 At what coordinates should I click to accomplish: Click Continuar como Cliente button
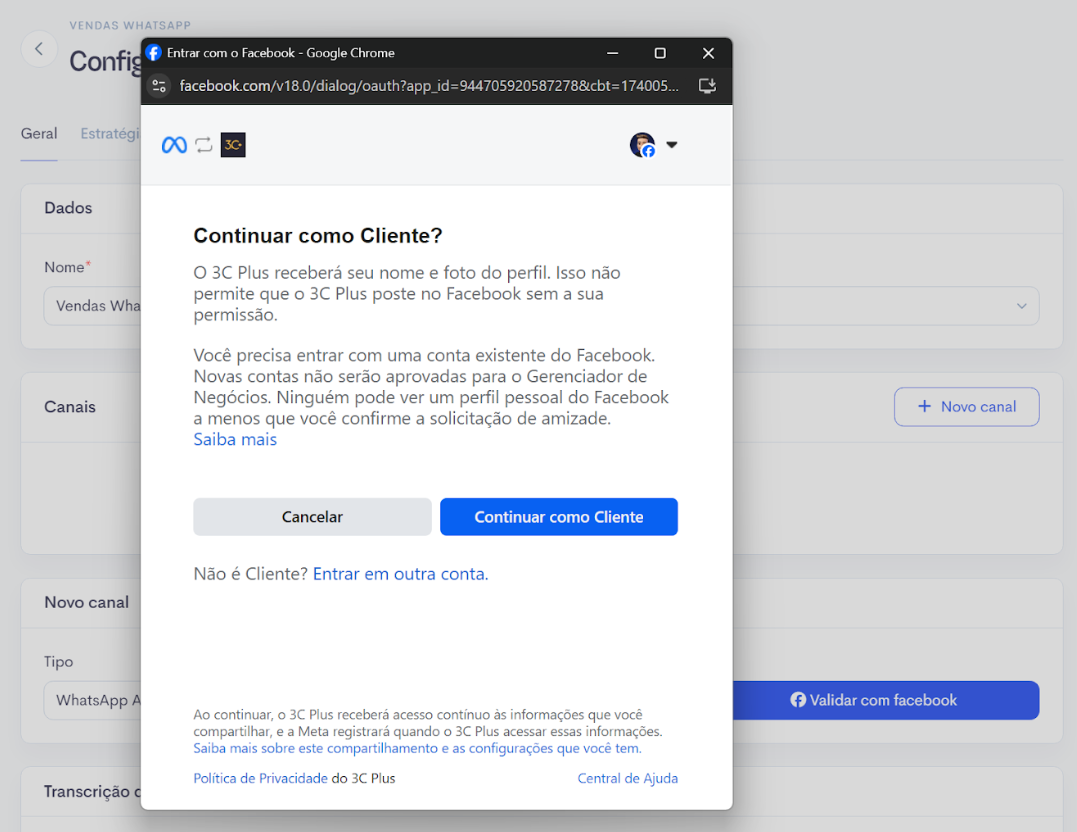[x=558, y=517]
